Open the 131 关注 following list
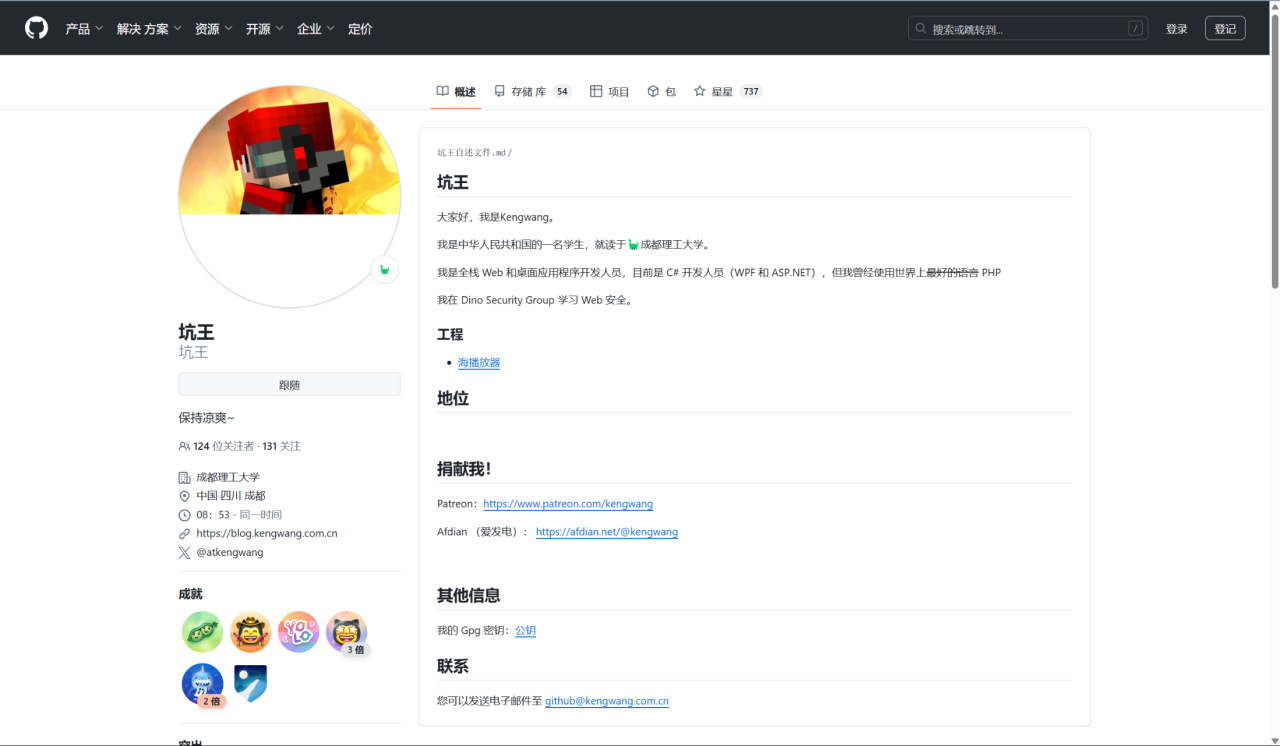The height and width of the screenshot is (746, 1280). click(282, 446)
